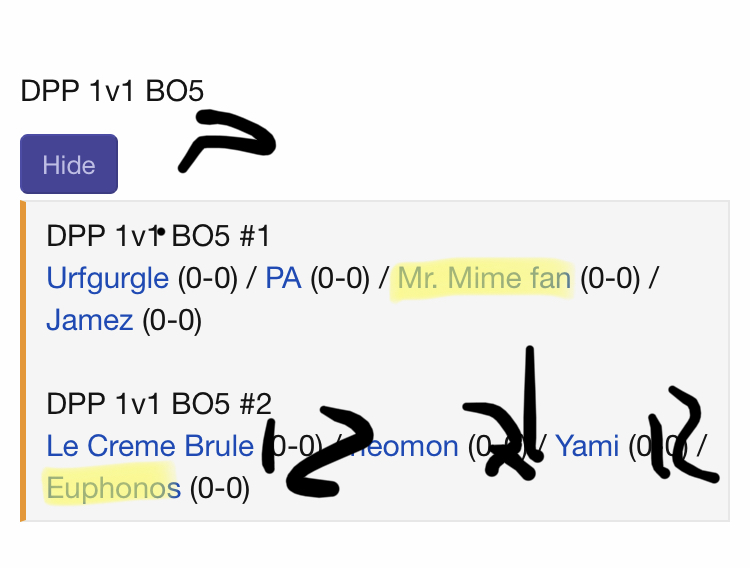Open Urfgurgle's profile link
Screen dimensions: 750x568
pos(108,278)
